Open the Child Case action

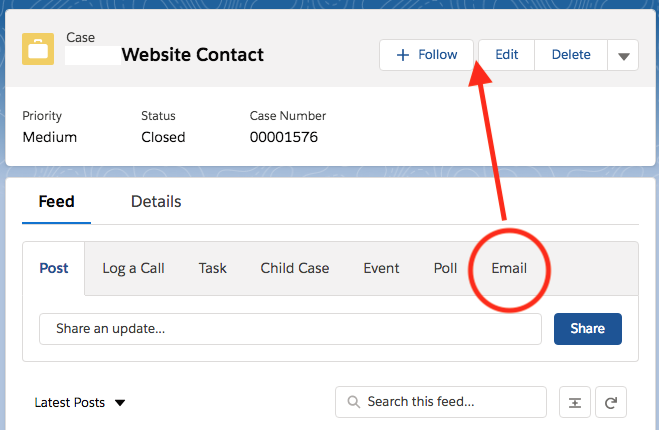(x=294, y=268)
